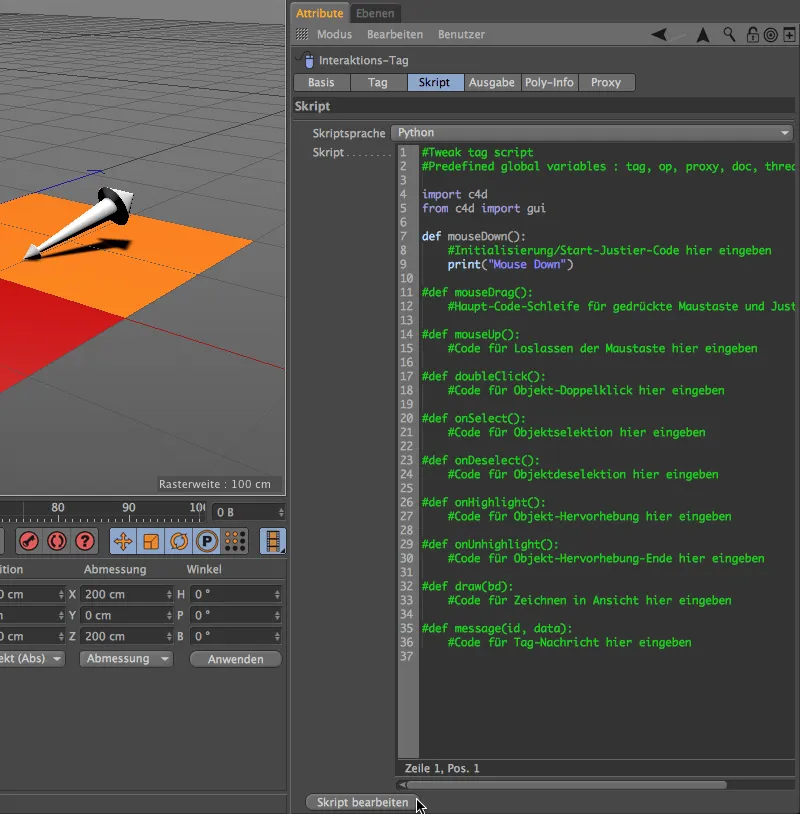
Task: Click the P Winkel 0° field
Action: tap(236, 615)
